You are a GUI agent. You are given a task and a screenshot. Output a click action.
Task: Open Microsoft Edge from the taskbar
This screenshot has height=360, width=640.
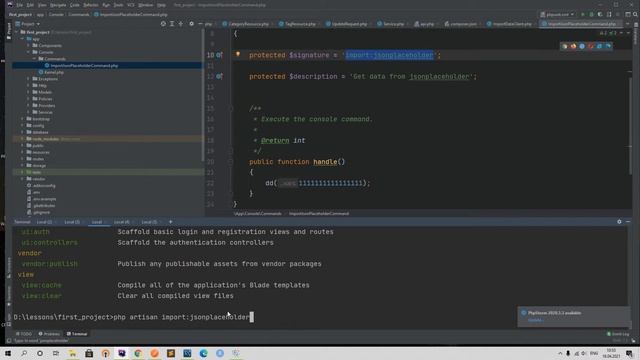coord(204,353)
